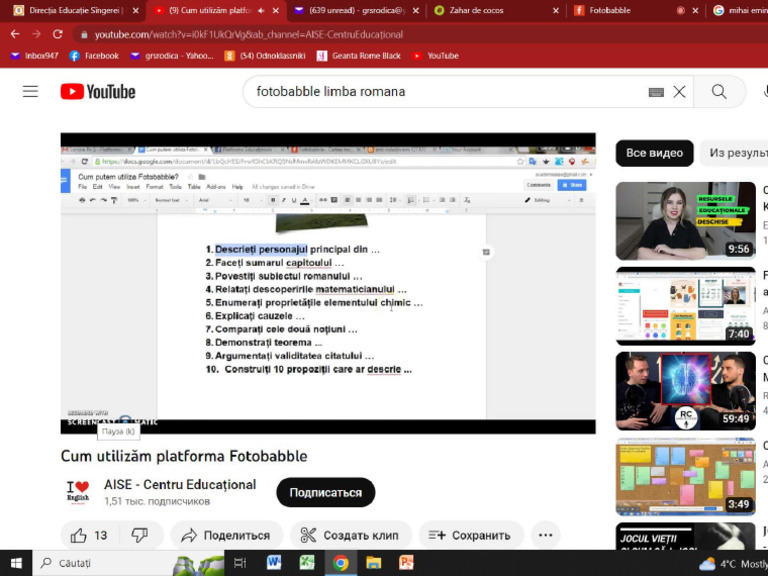The height and width of the screenshot is (576, 768).
Task: Clear the search box with the X
Action: tap(679, 92)
